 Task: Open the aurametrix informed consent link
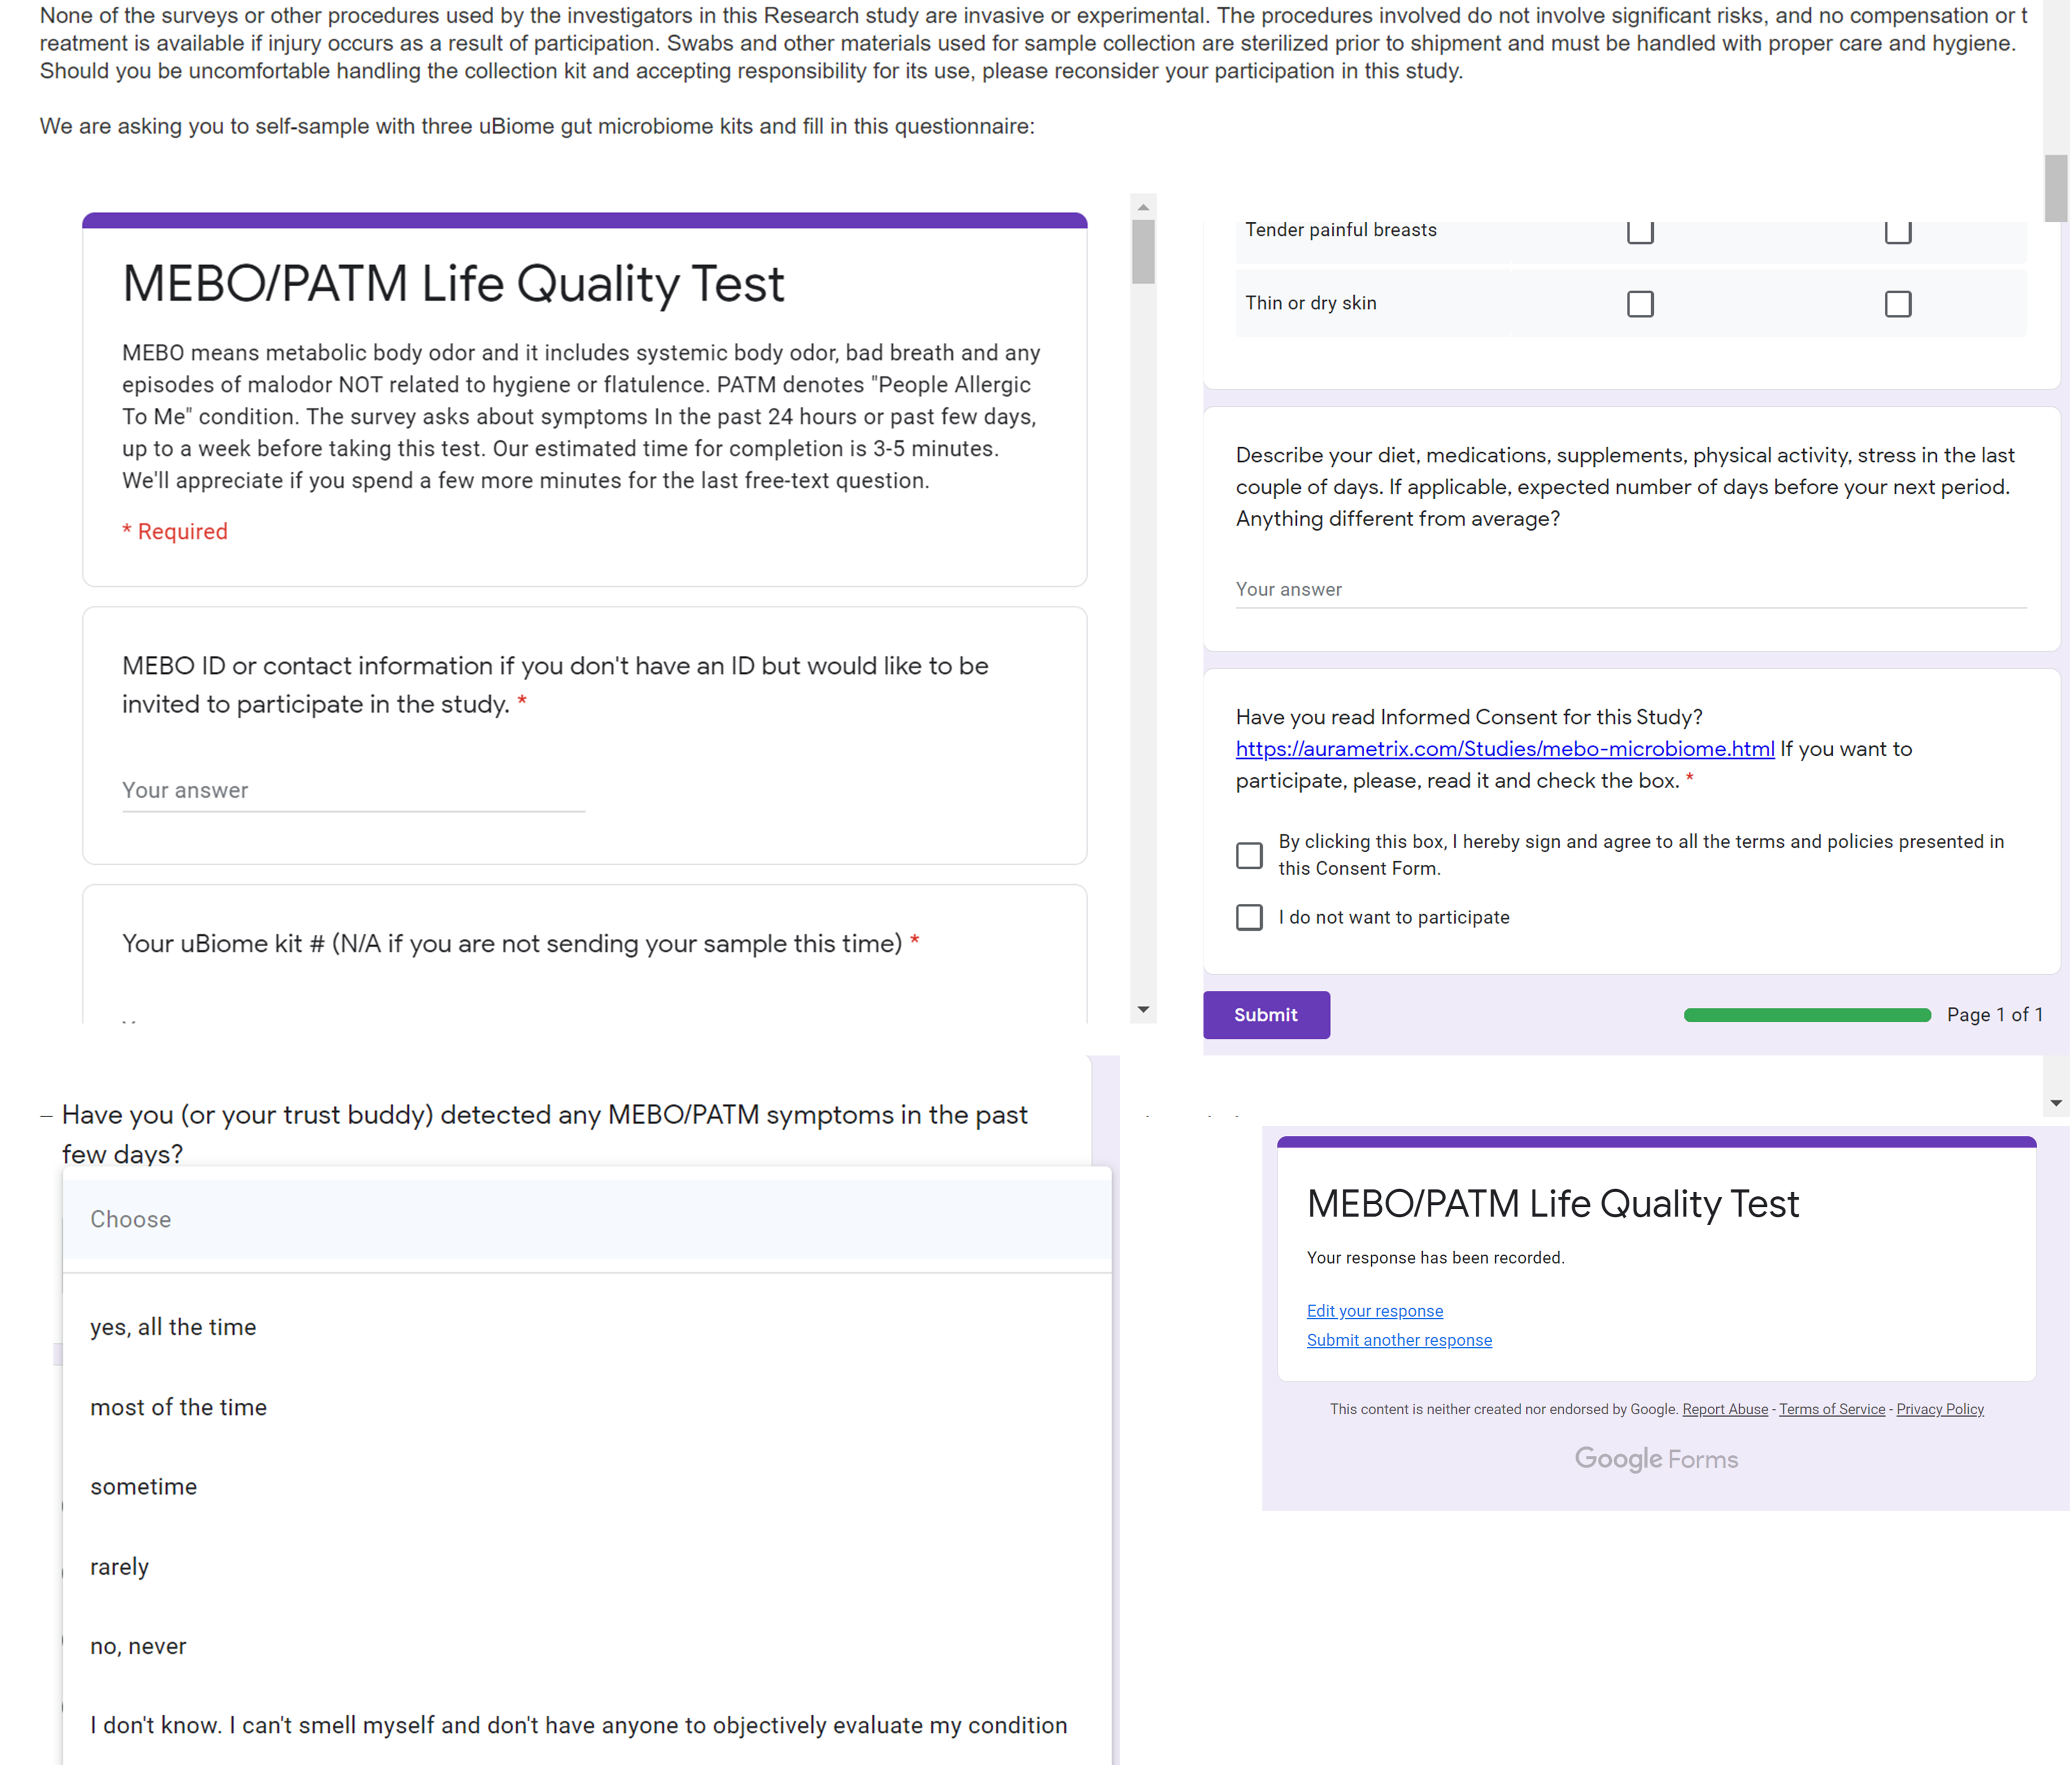(1505, 749)
